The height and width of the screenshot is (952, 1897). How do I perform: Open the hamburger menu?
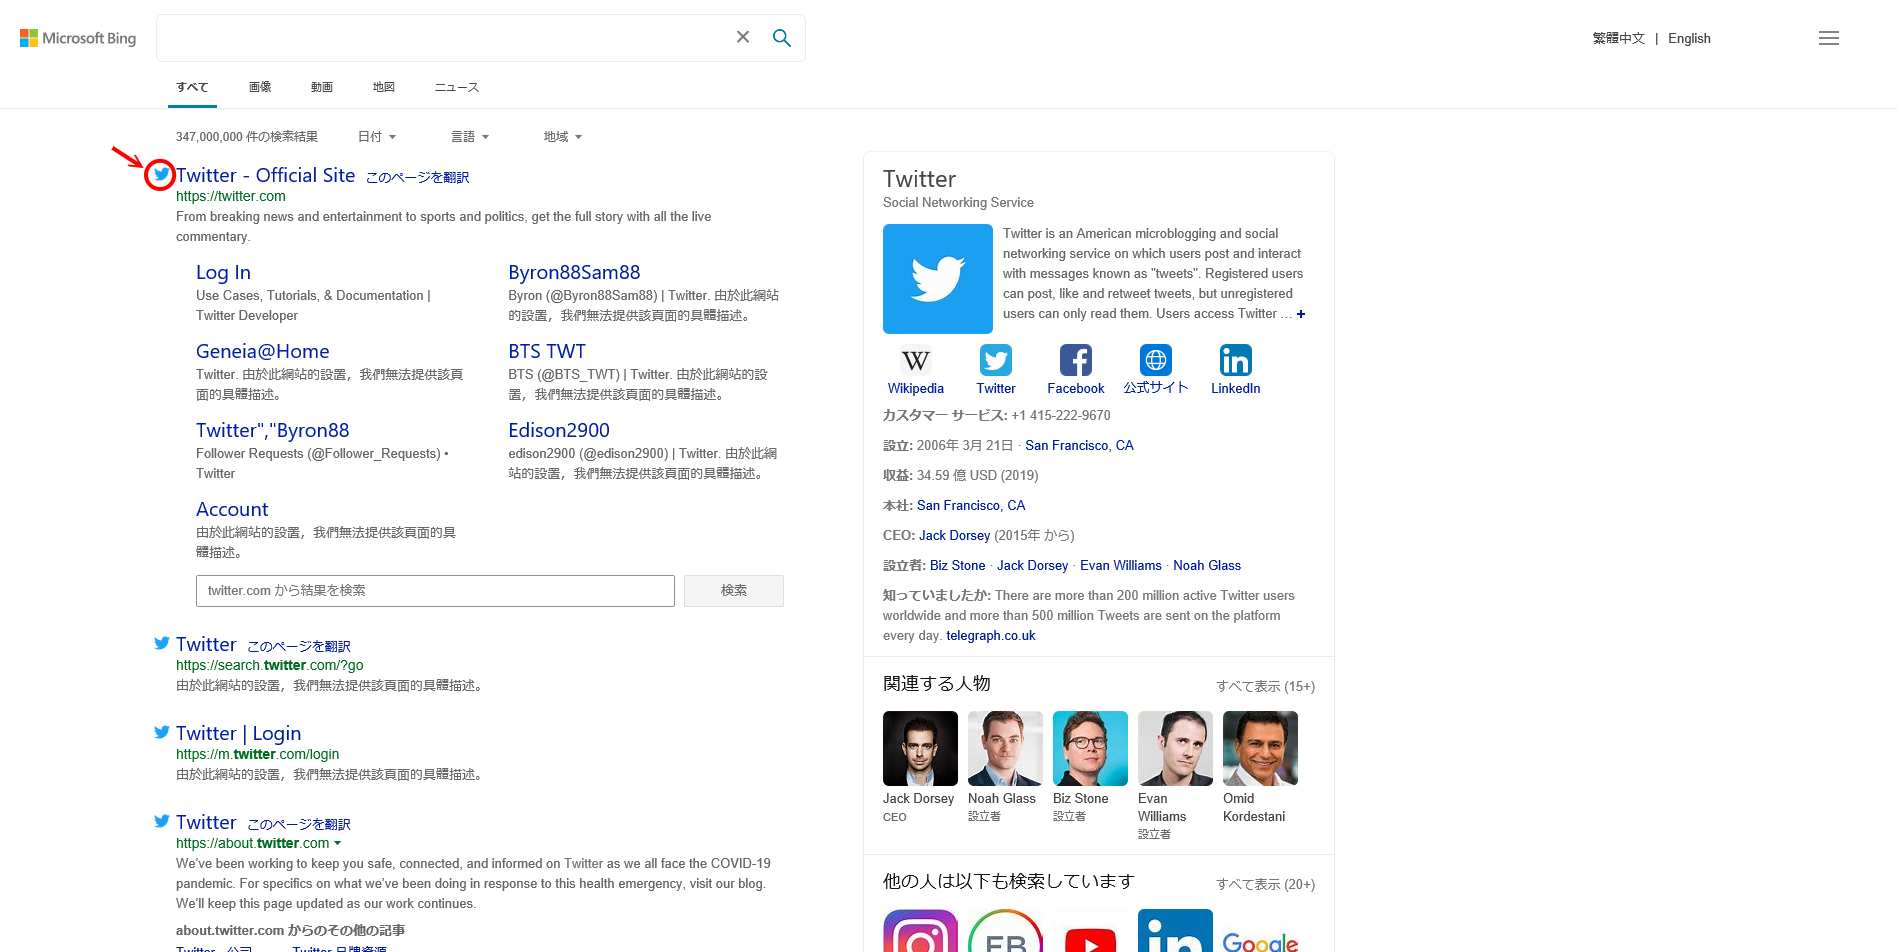coord(1829,38)
